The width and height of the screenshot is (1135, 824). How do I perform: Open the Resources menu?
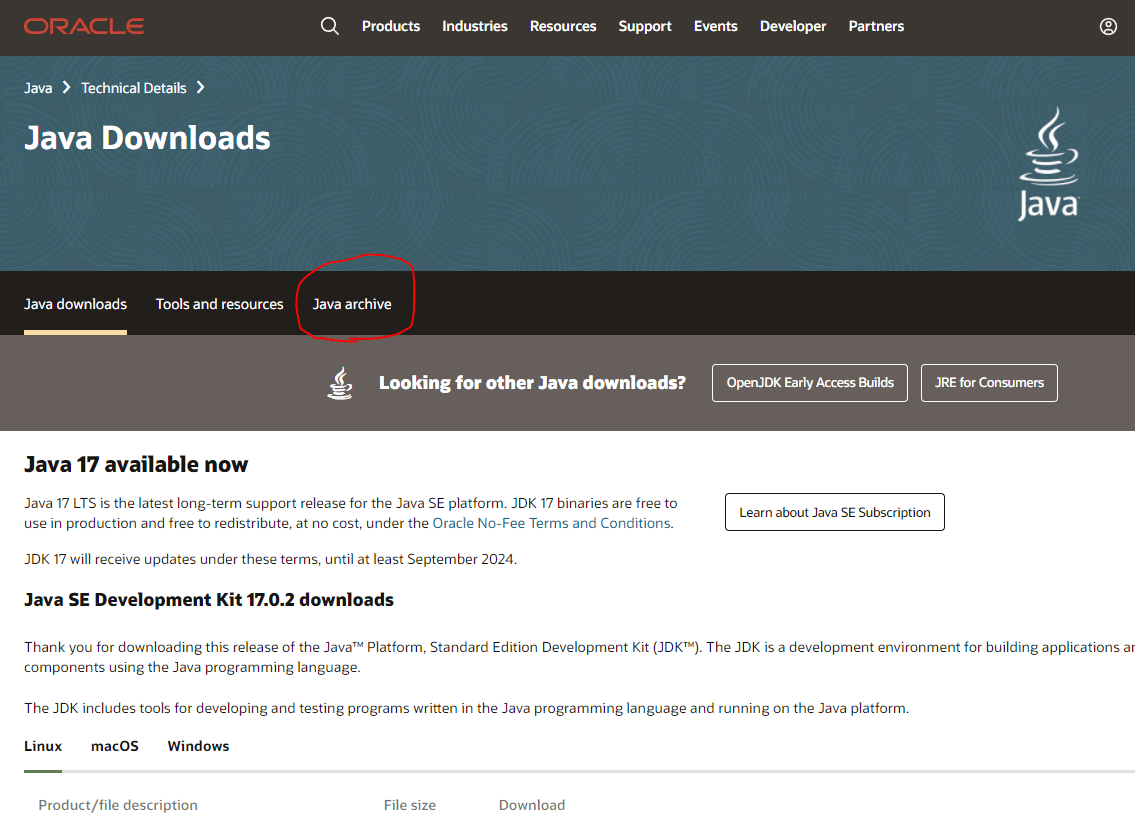563,26
